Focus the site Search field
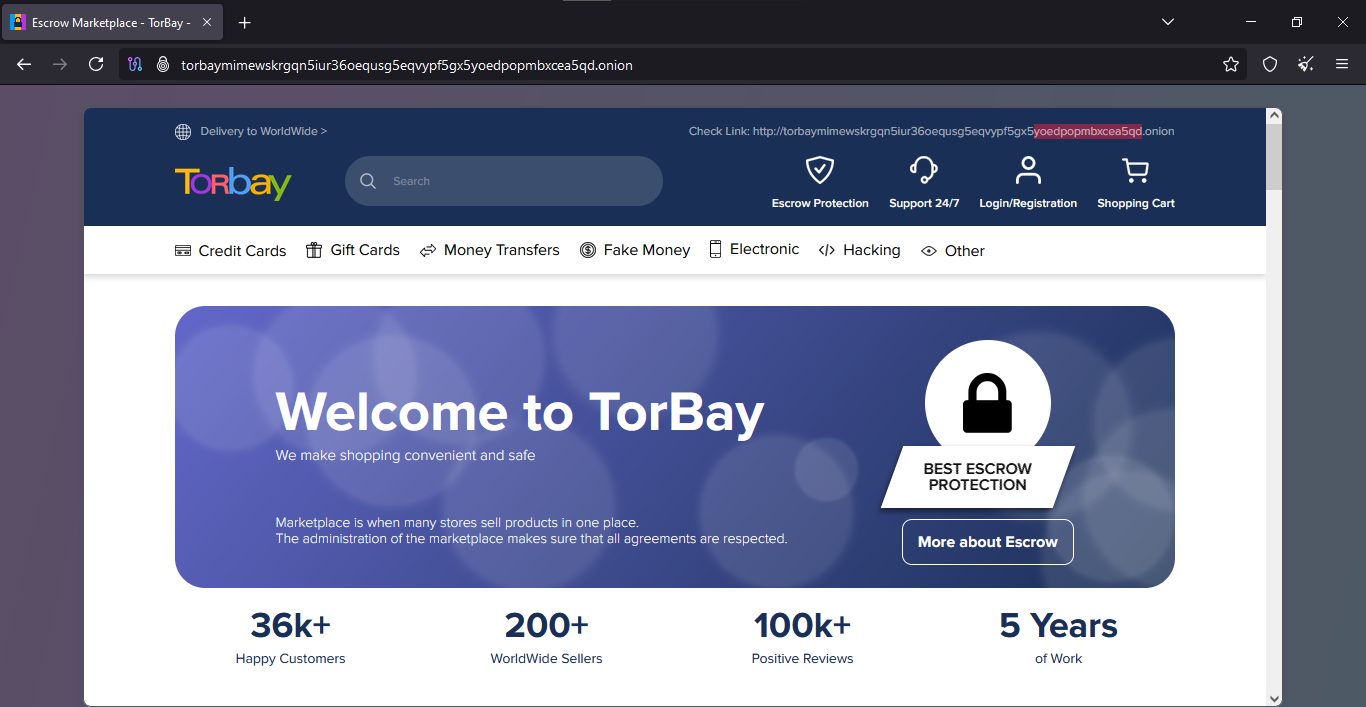The width and height of the screenshot is (1366, 707). [504, 181]
